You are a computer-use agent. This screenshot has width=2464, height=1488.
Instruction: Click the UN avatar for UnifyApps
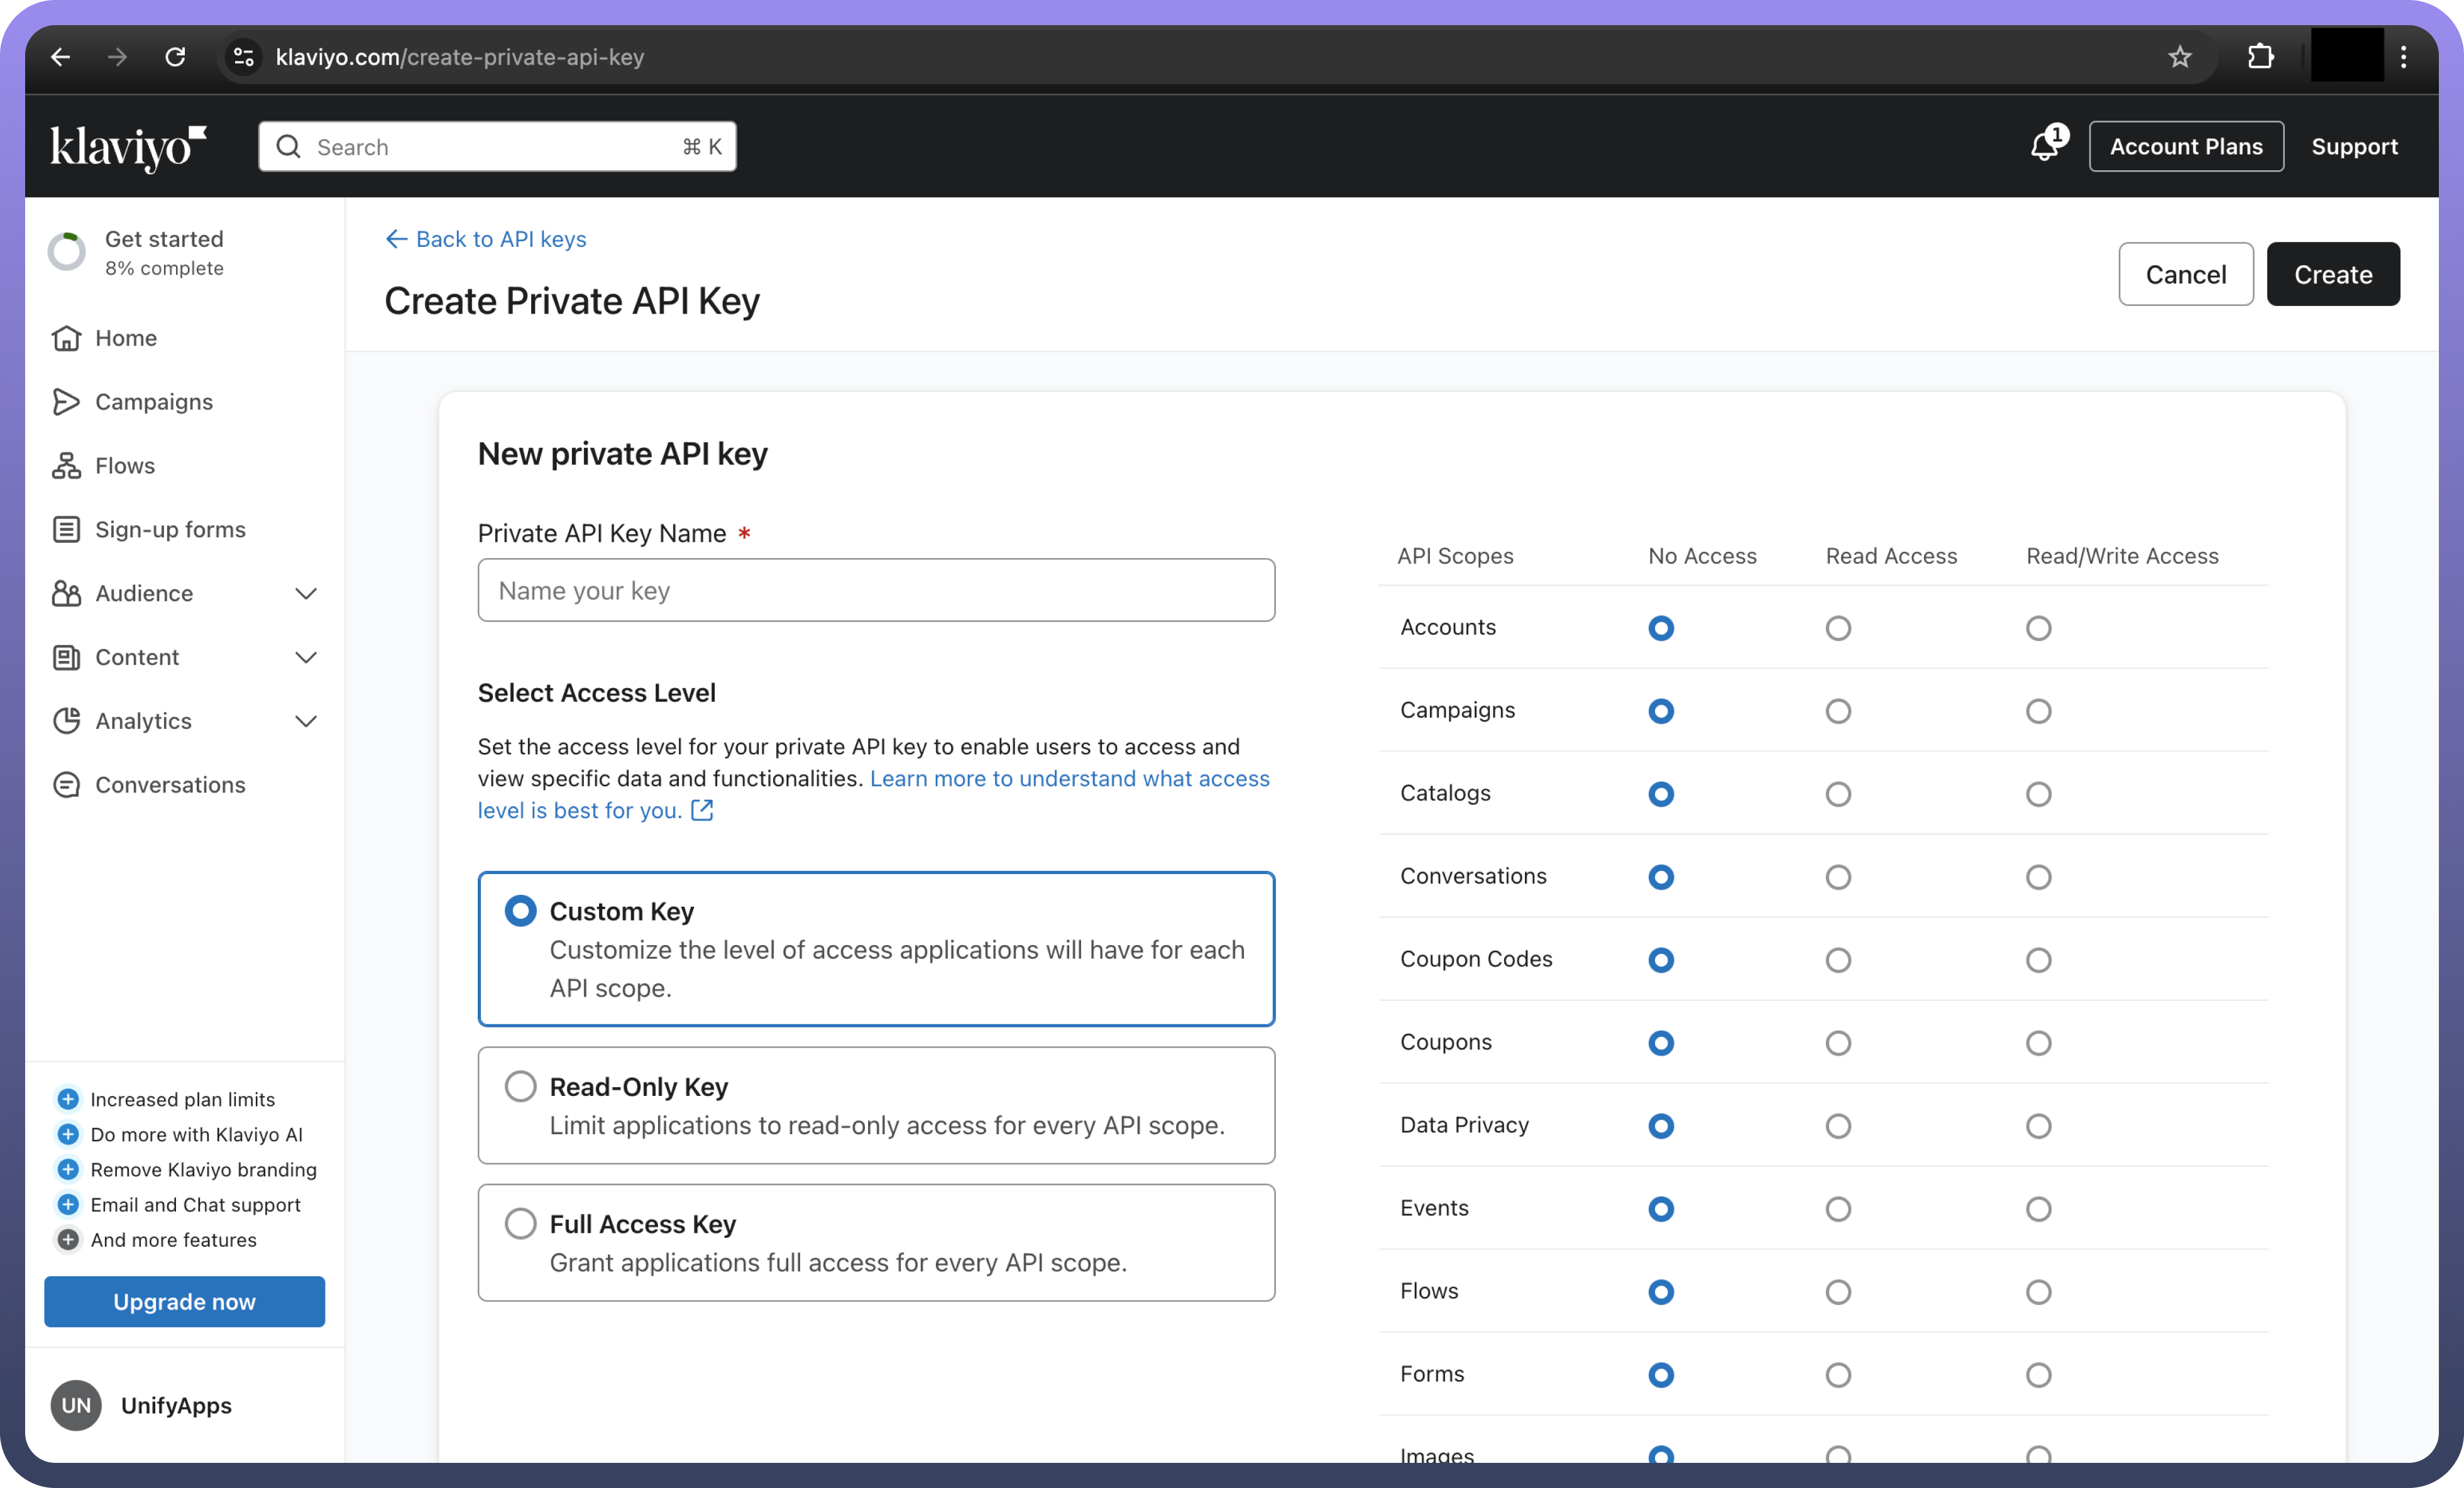coord(76,1405)
